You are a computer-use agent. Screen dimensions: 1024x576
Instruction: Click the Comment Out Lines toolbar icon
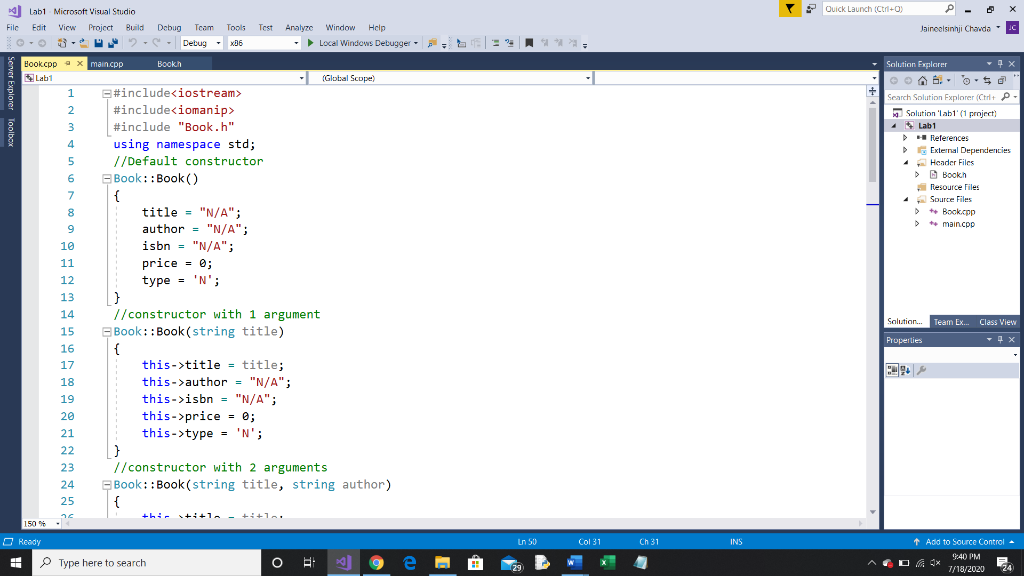click(495, 43)
